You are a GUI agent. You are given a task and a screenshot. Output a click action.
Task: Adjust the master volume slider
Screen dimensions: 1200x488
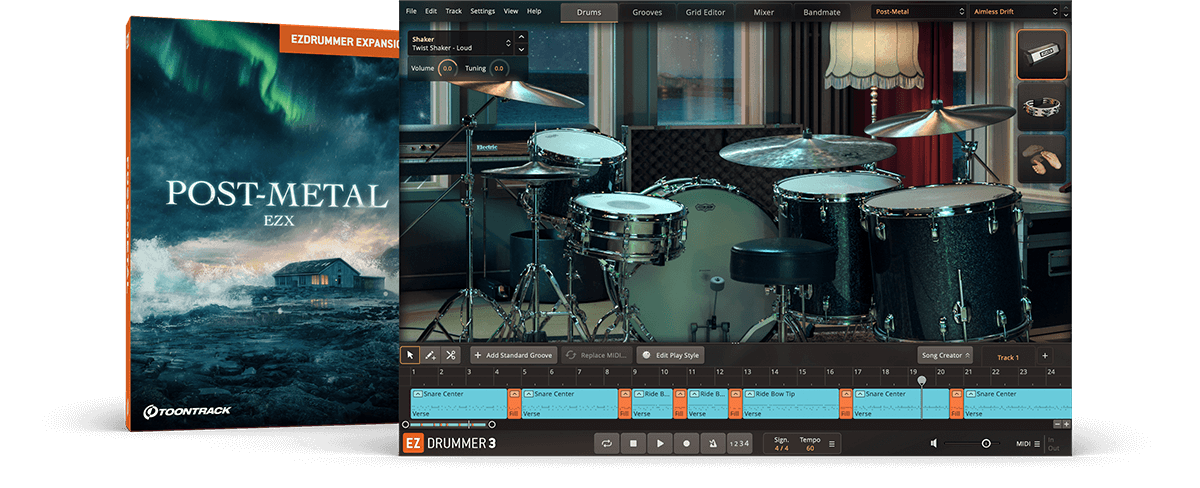[985, 443]
